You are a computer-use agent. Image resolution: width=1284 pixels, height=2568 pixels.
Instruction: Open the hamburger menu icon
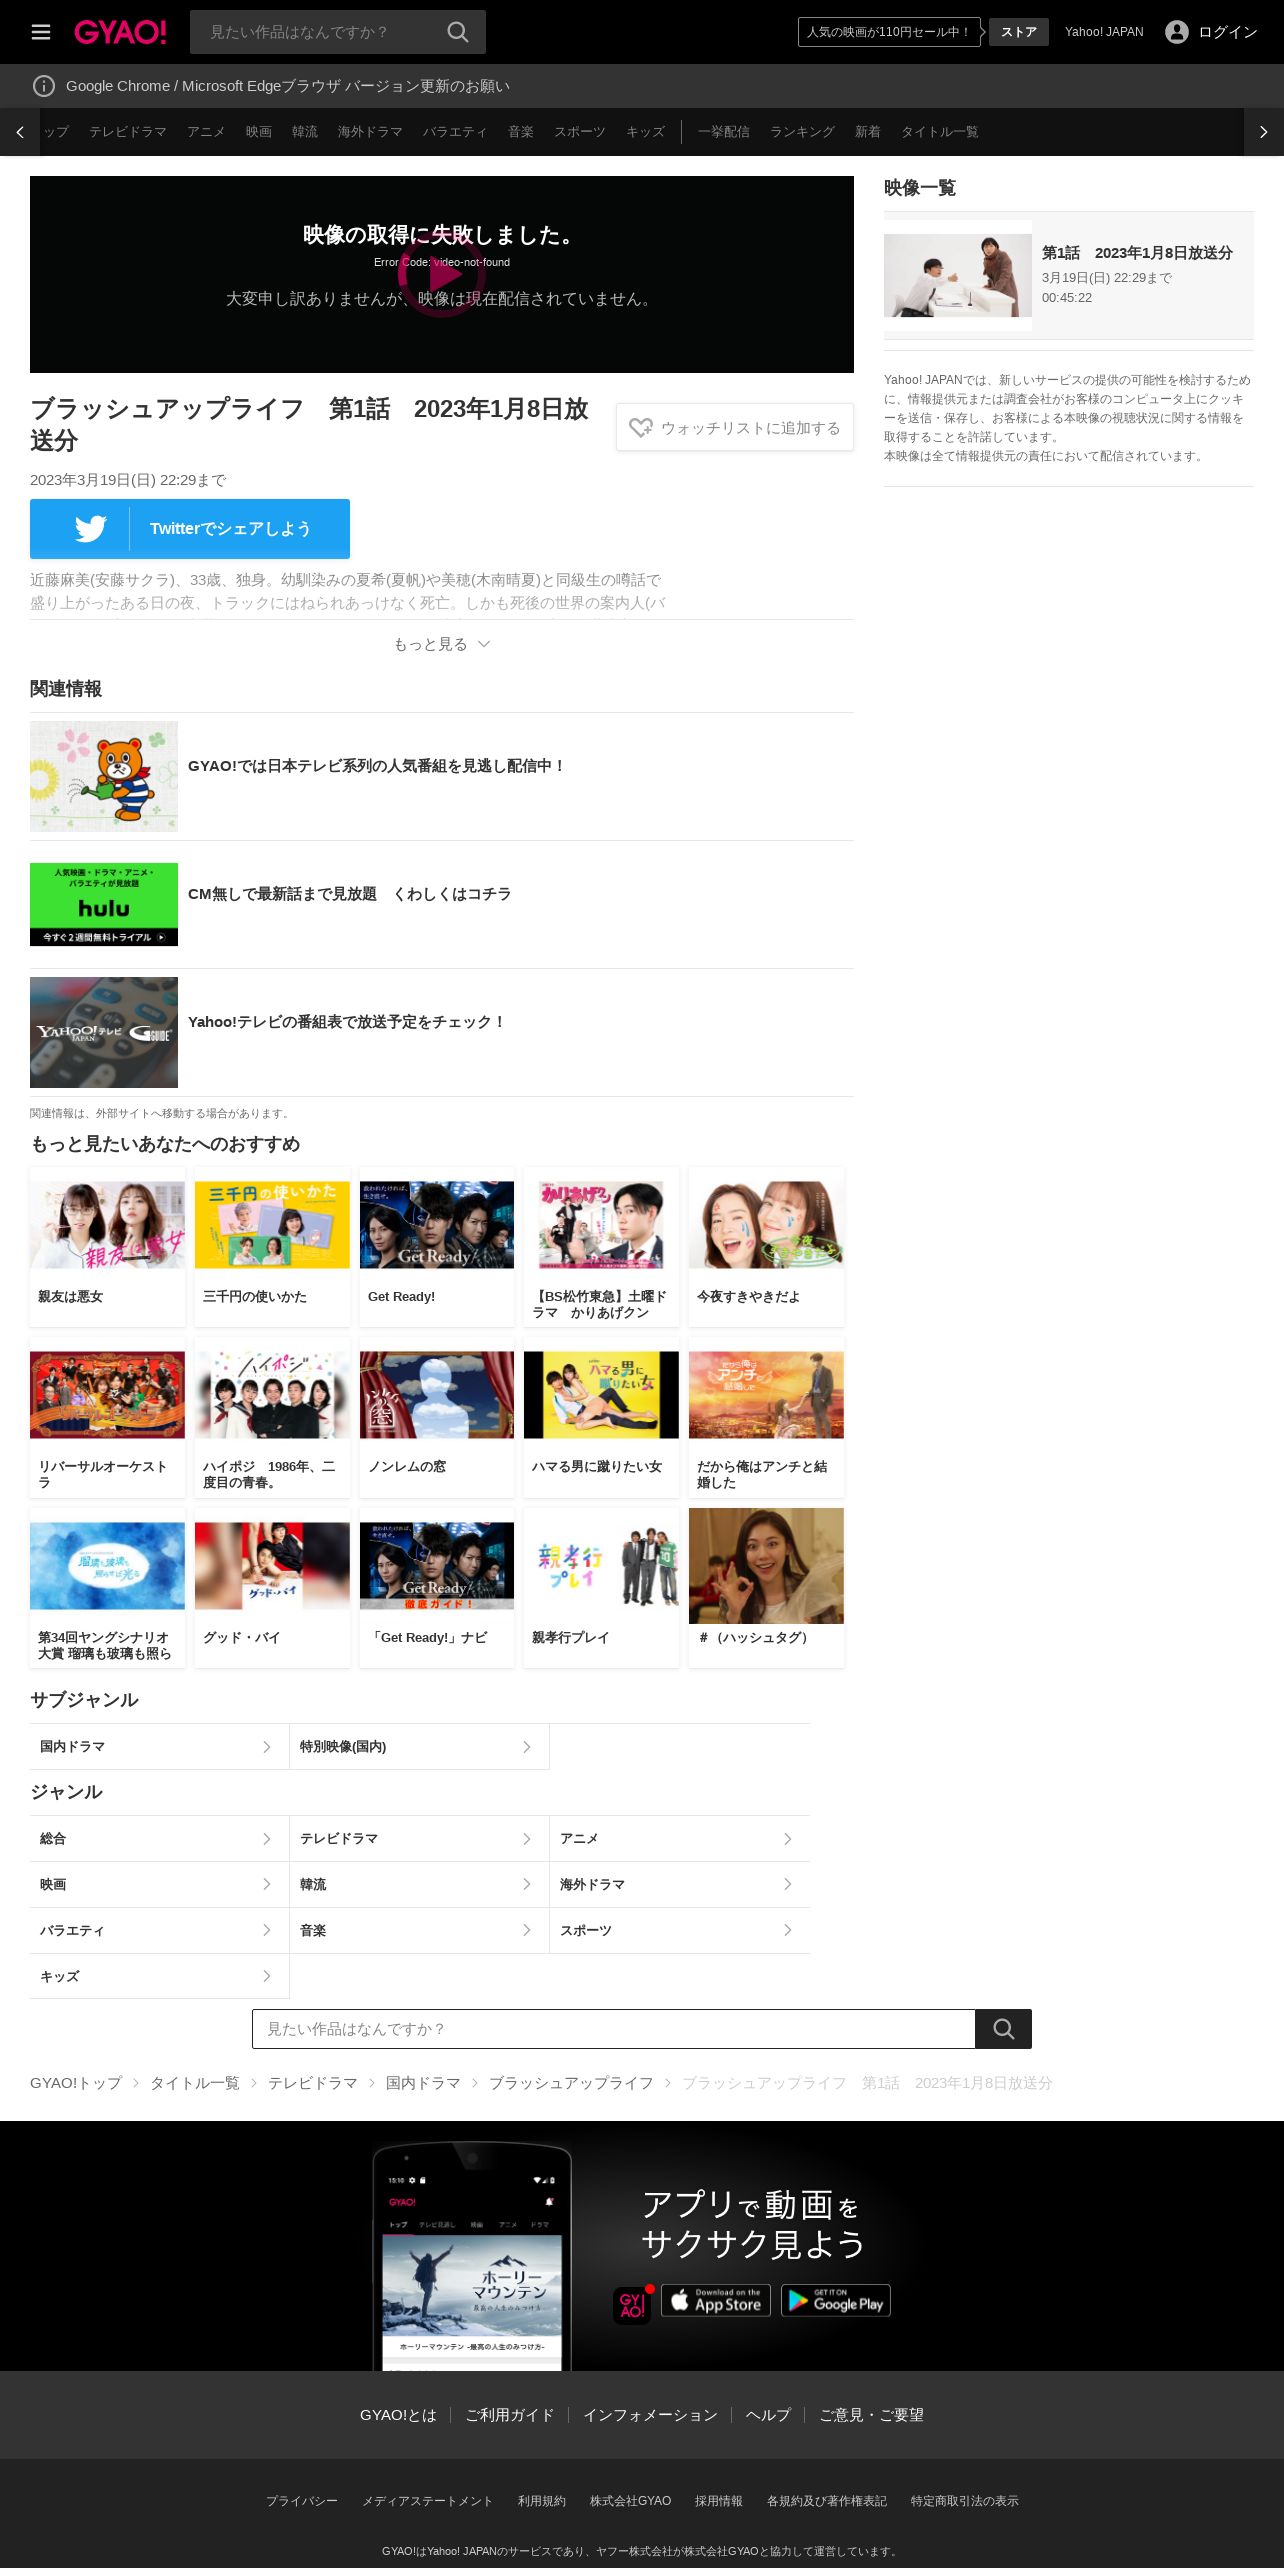coord(41,32)
